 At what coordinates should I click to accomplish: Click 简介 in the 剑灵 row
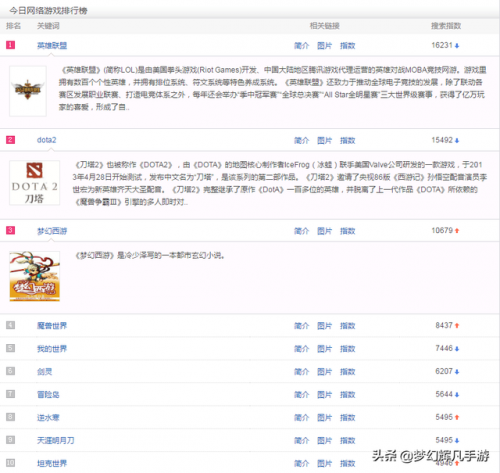pos(302,371)
